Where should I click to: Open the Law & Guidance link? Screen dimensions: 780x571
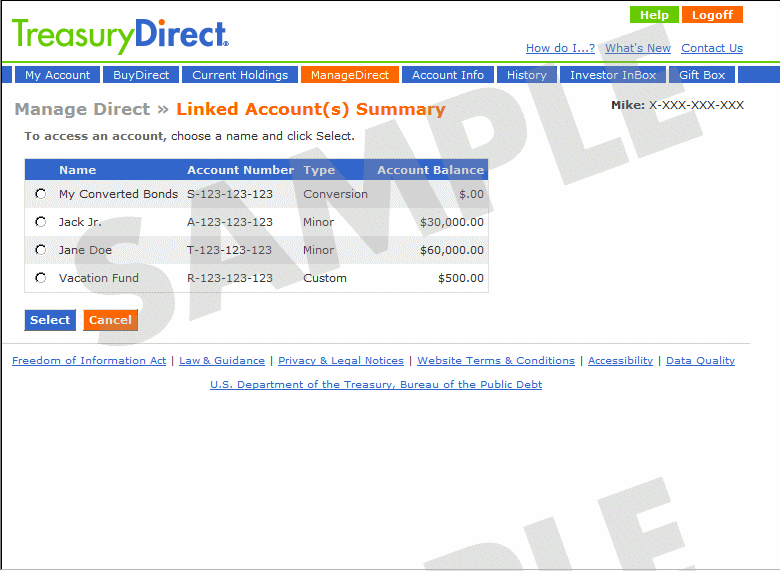[222, 361]
